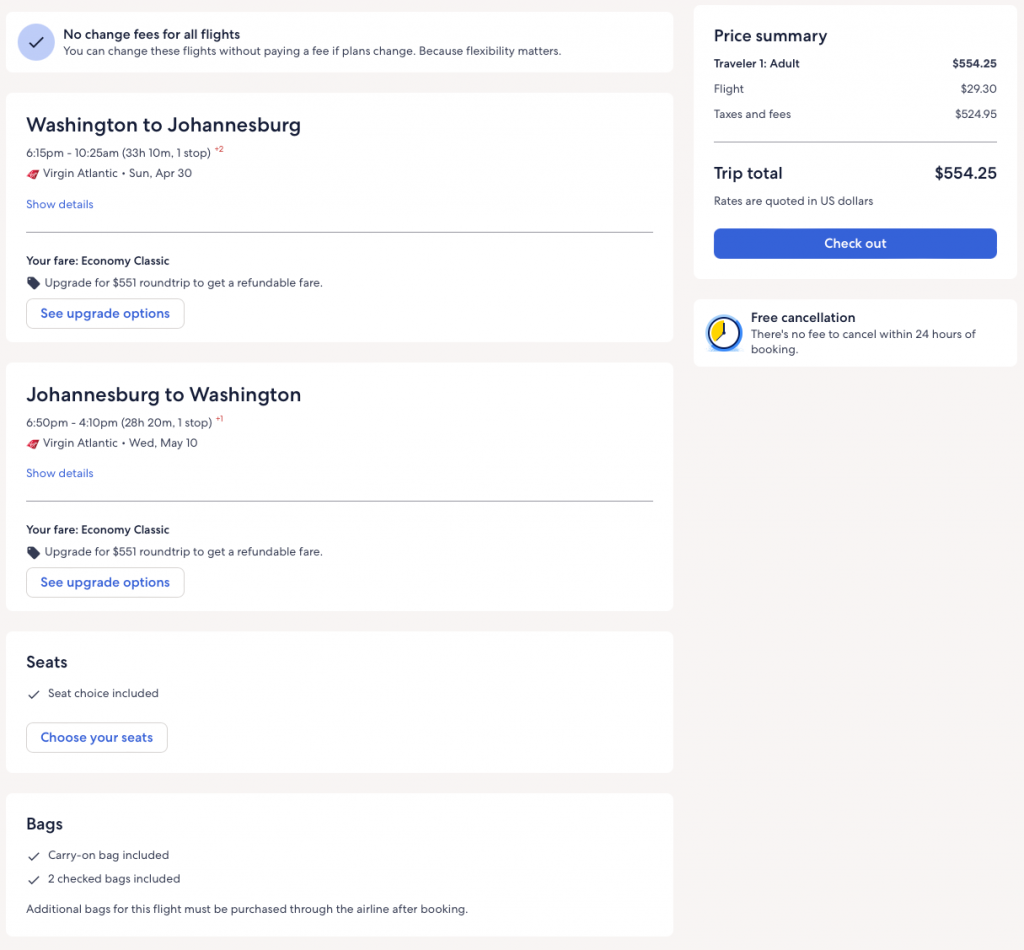This screenshot has width=1024, height=950.
Task: Click the checkmark beside Carry-on bag included
Action: click(34, 856)
